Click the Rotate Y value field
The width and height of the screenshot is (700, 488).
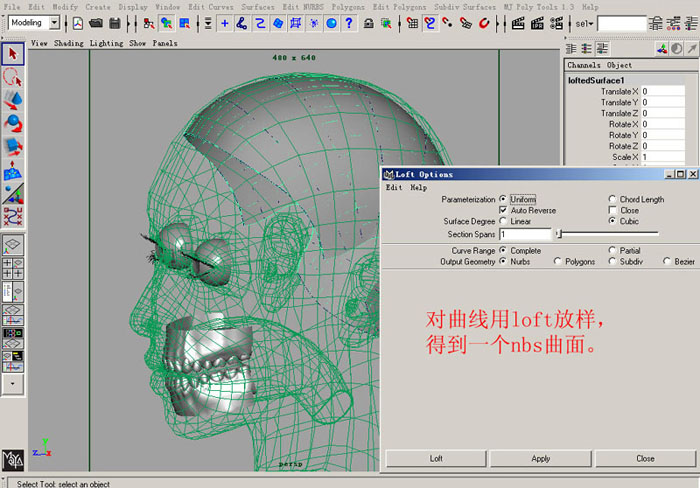point(663,135)
